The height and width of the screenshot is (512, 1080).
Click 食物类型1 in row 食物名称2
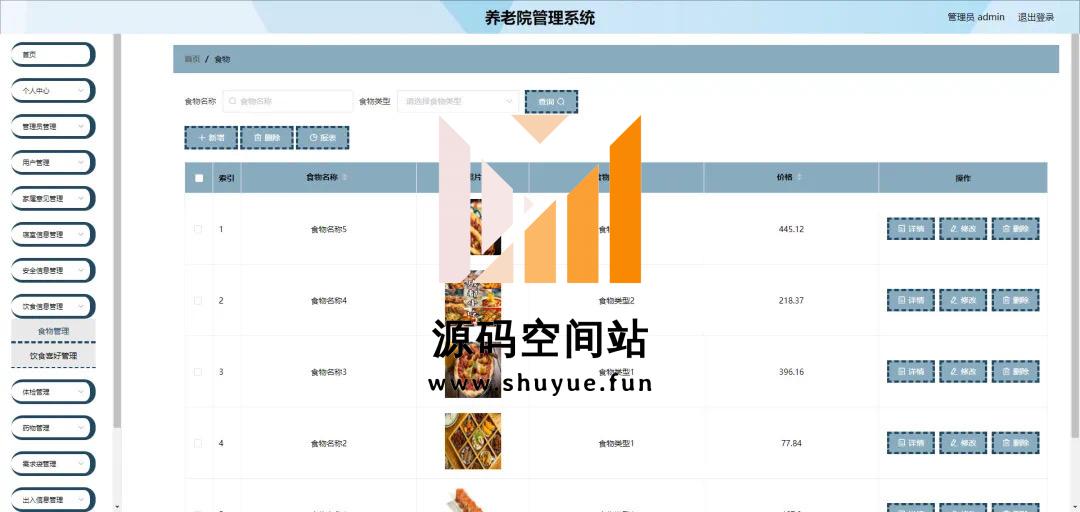click(616, 443)
